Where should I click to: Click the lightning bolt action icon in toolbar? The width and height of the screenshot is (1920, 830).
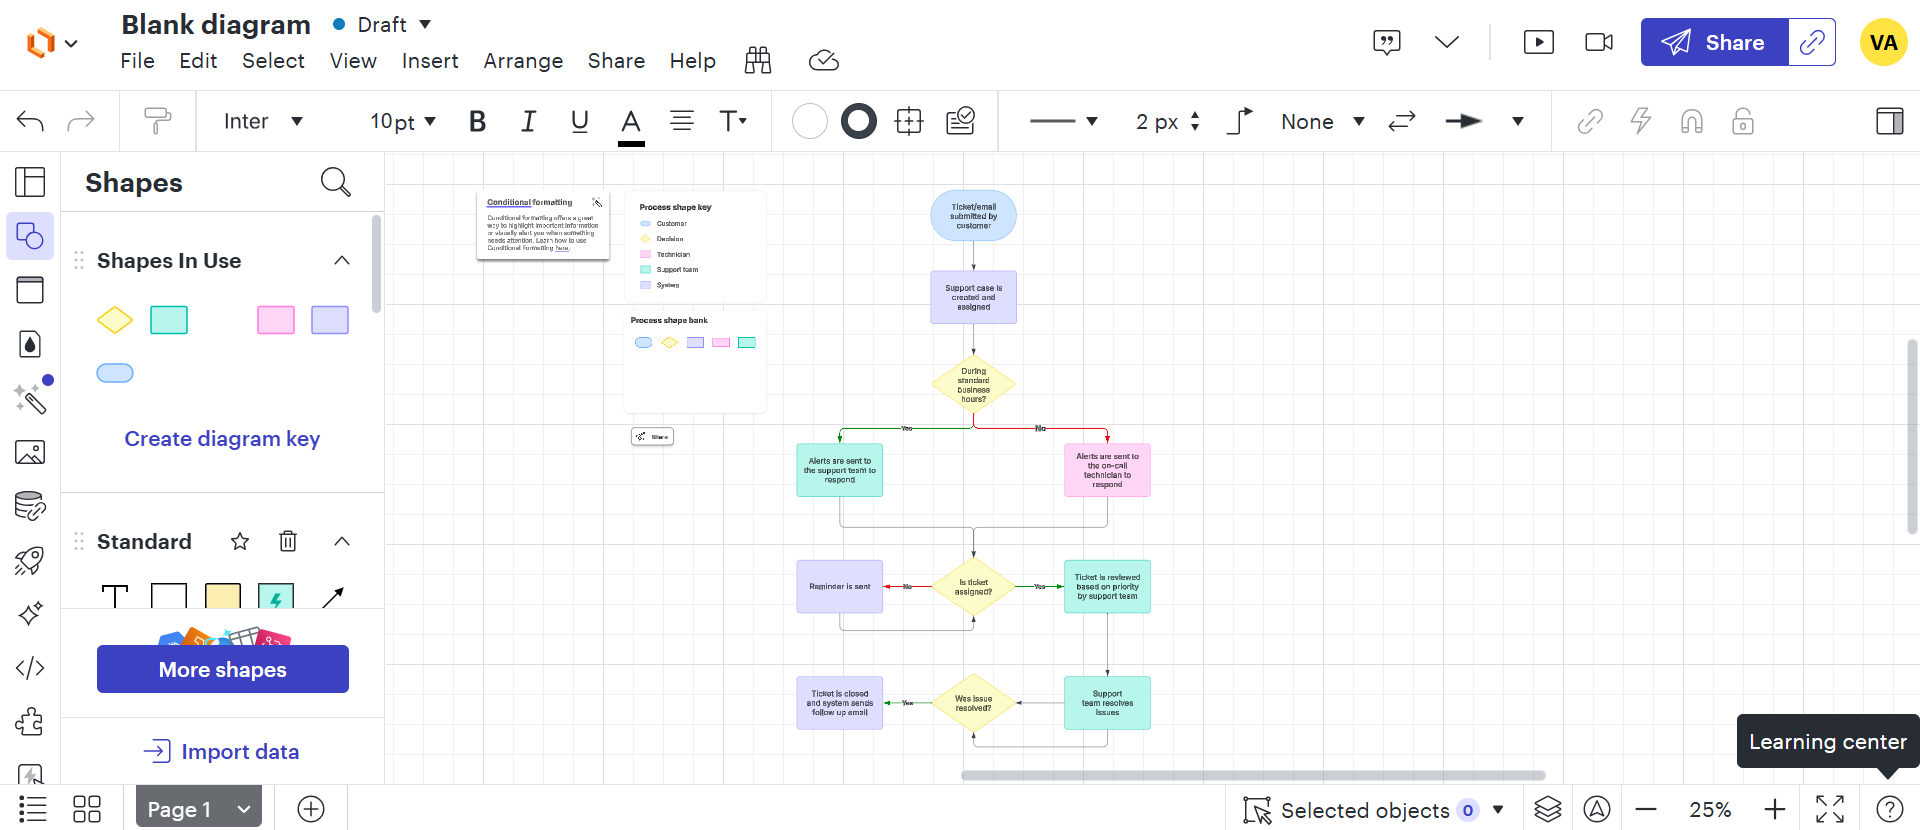(x=1641, y=122)
